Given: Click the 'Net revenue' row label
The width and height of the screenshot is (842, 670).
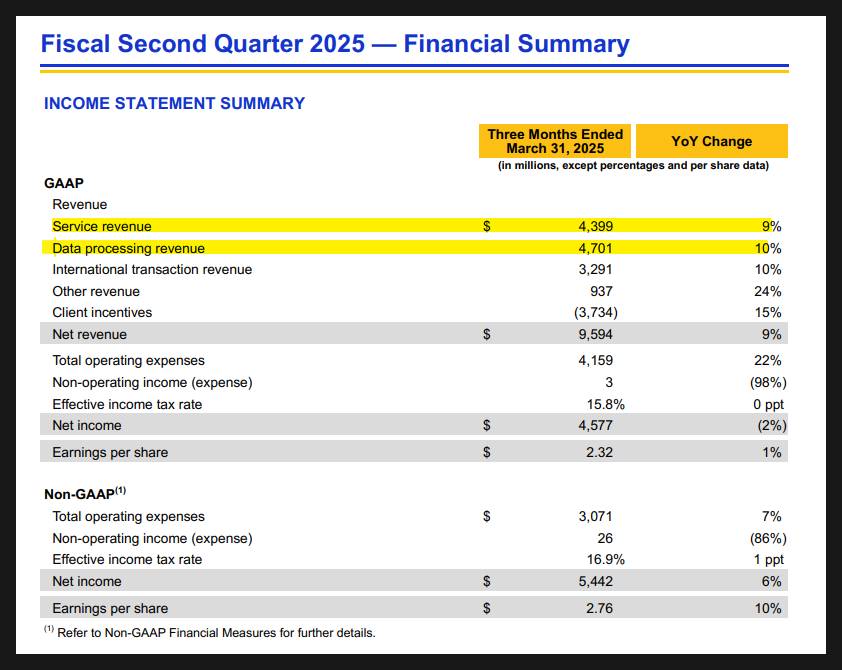Looking at the screenshot, I should coord(90,334).
